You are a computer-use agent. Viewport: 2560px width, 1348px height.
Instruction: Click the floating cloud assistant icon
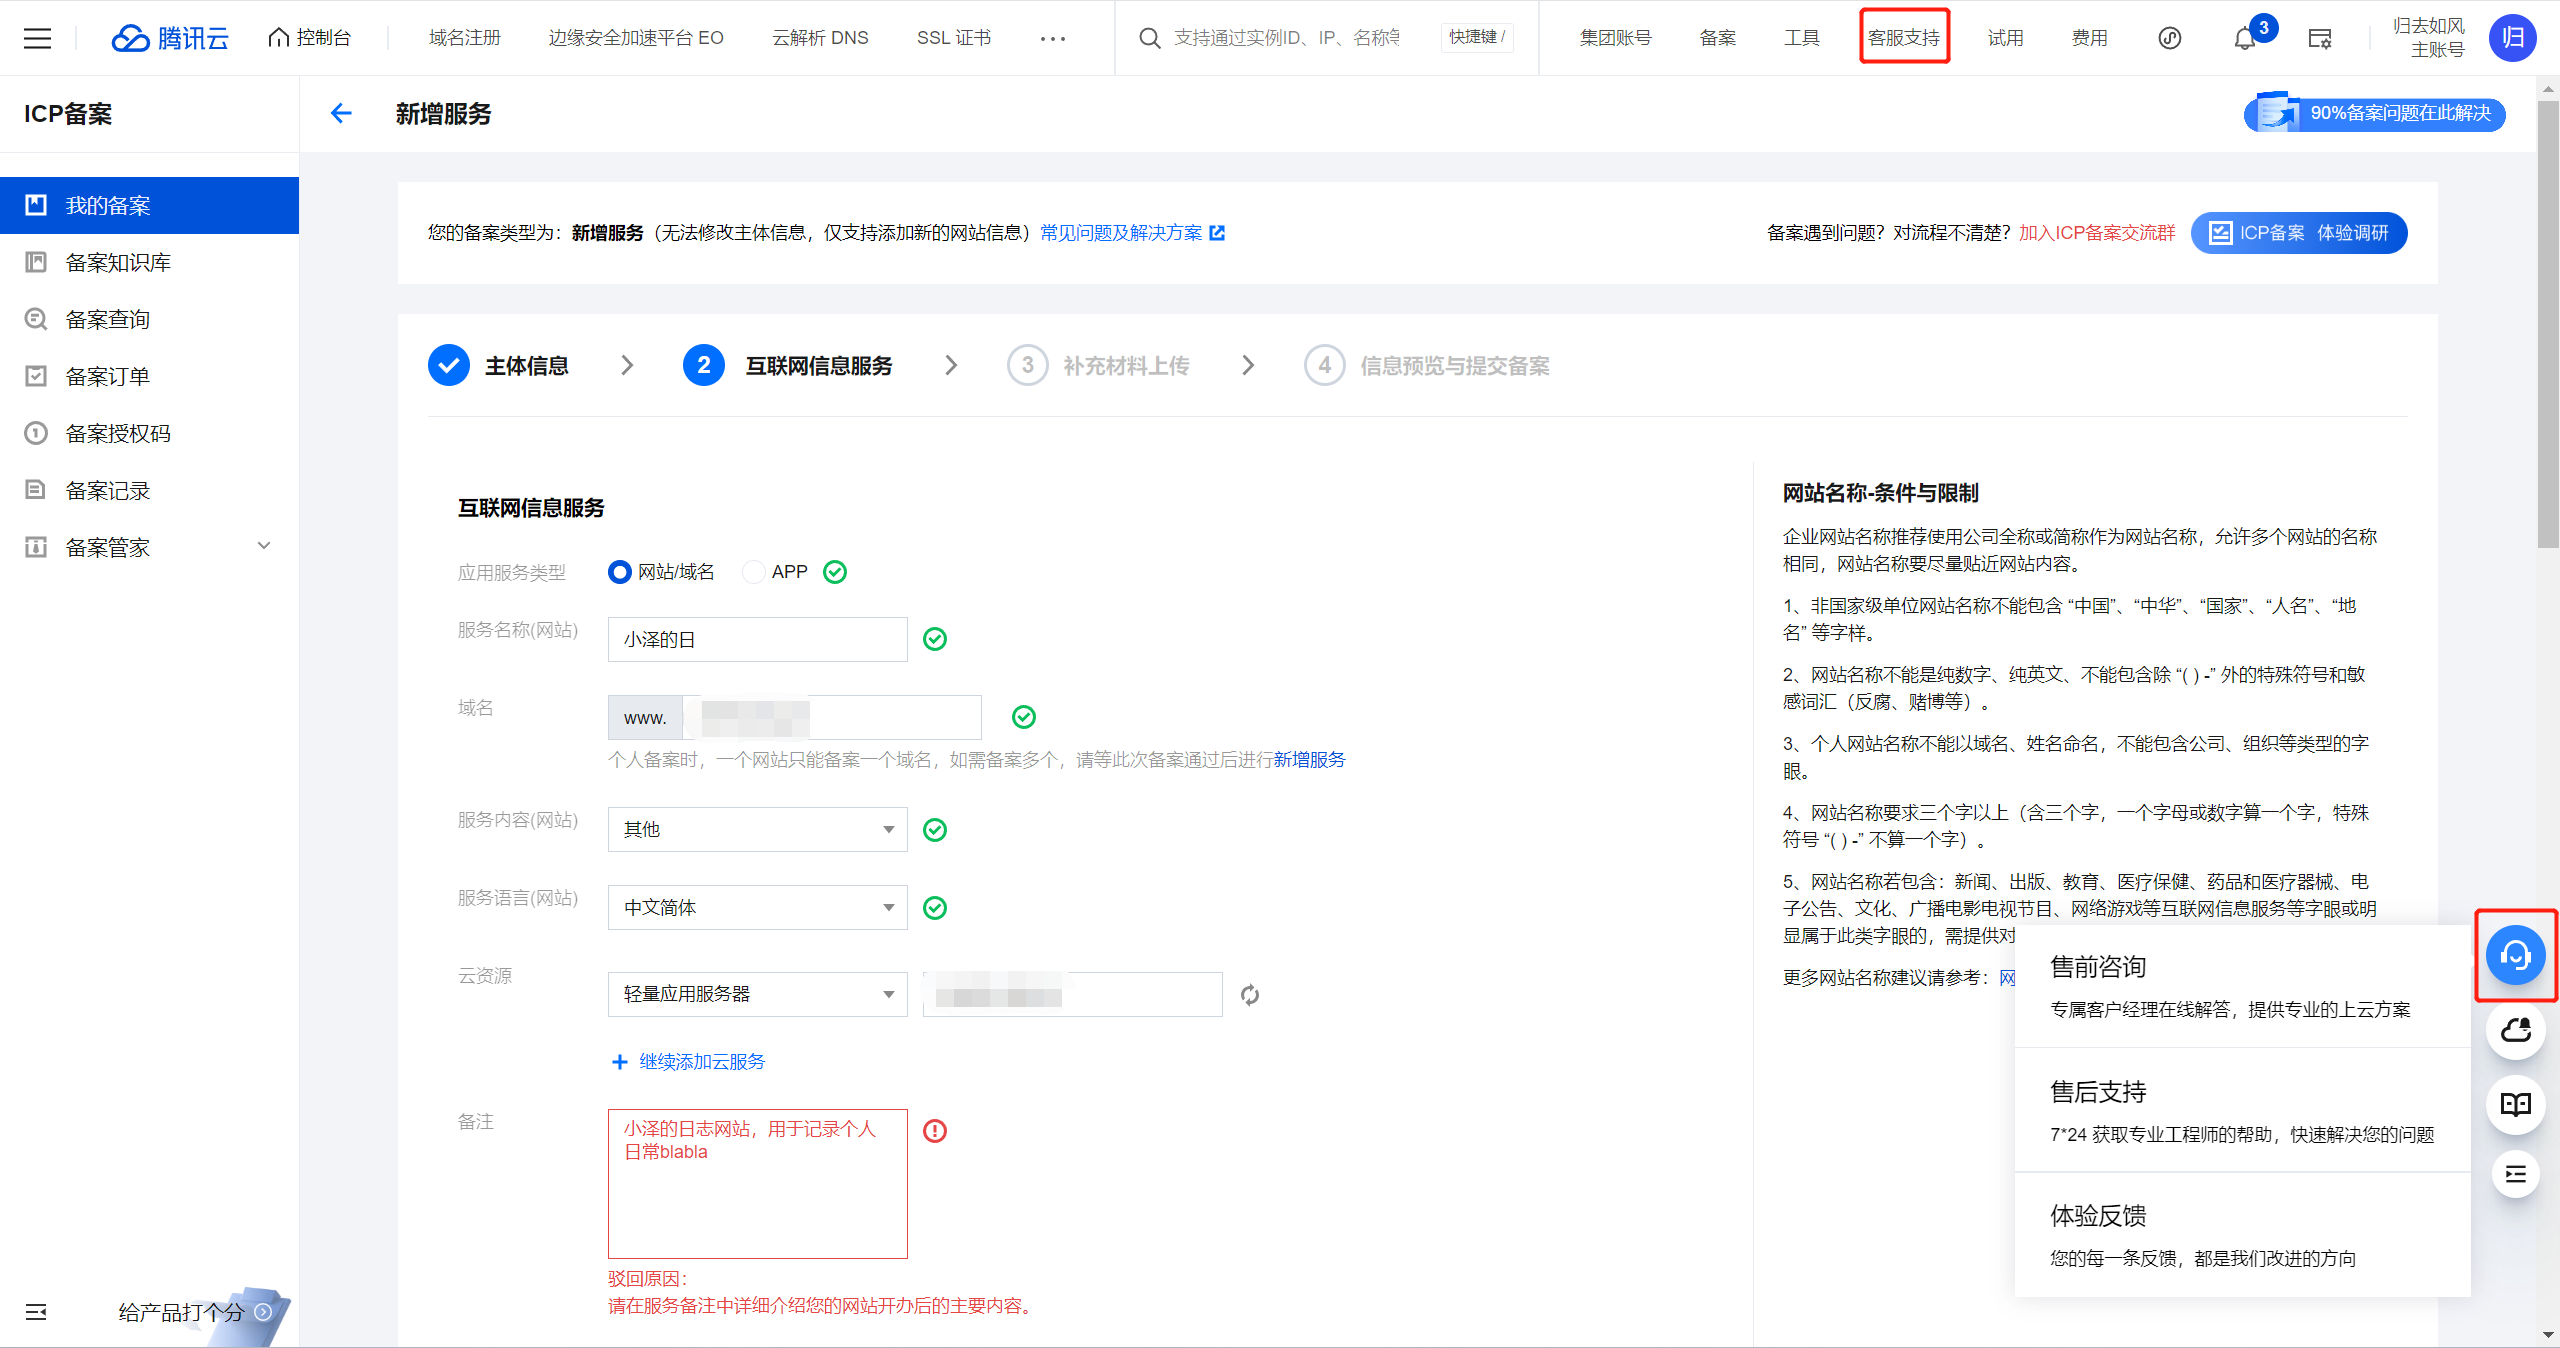[x=2515, y=1030]
